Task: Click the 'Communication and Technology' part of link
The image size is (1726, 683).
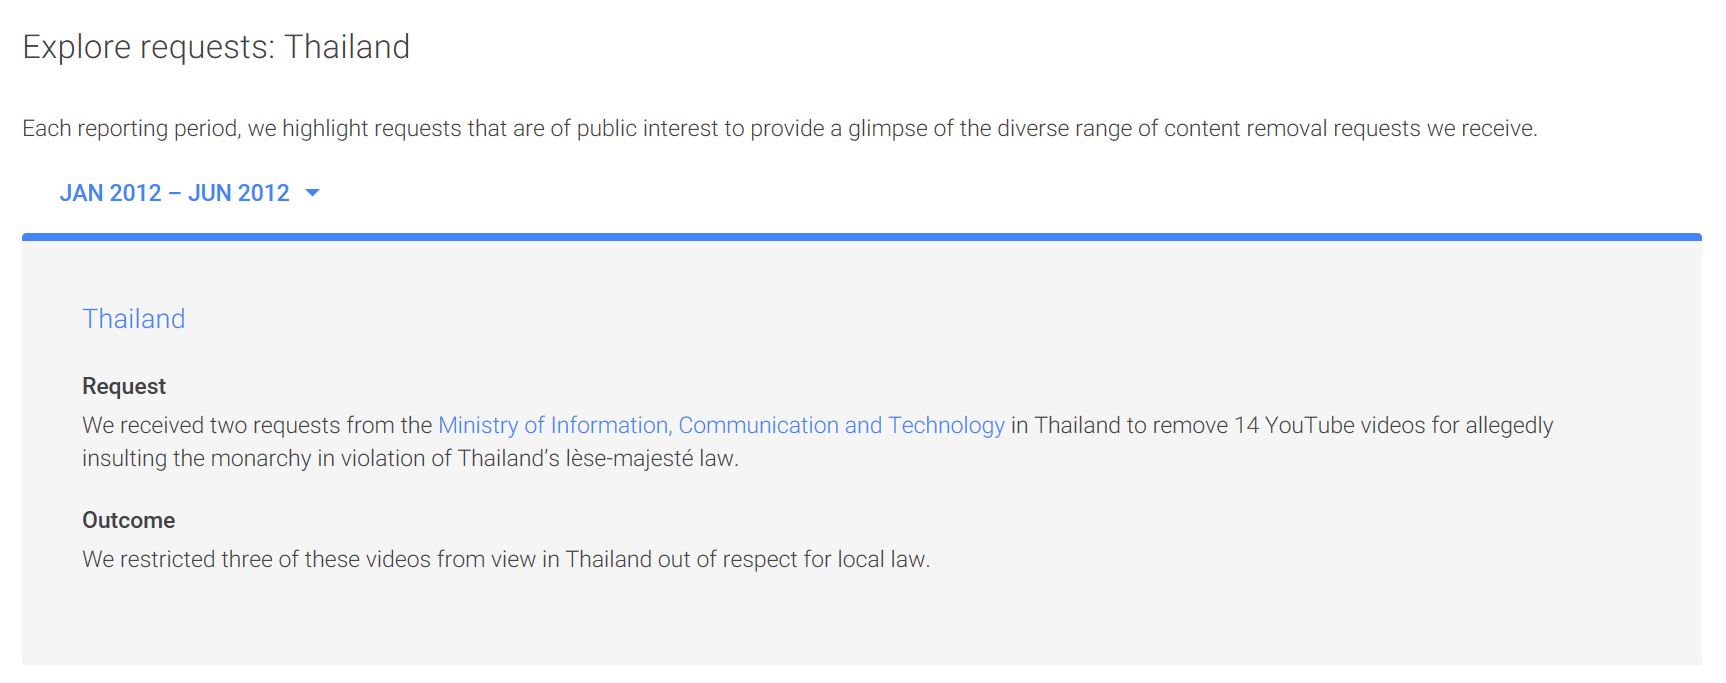Action: pyautogui.click(x=841, y=425)
